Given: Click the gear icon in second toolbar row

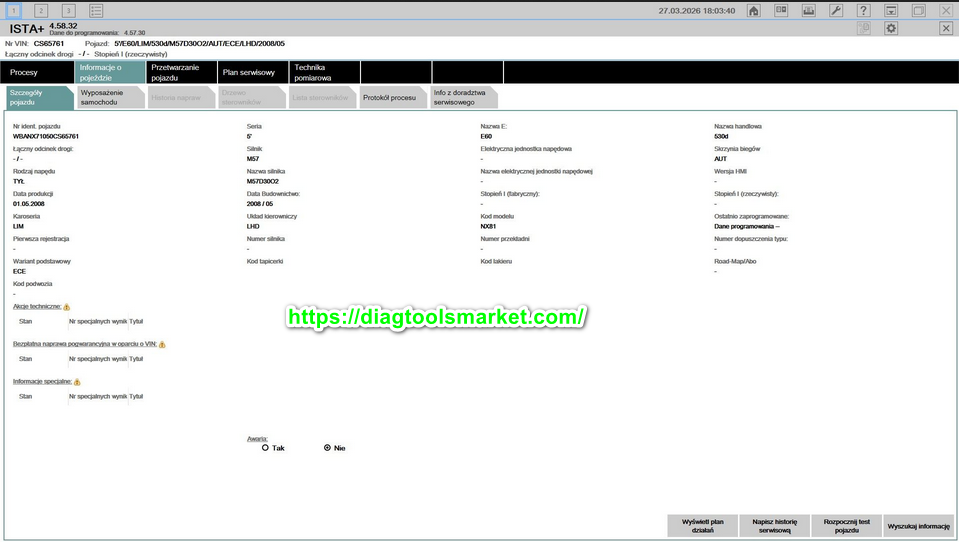Looking at the screenshot, I should coord(891,28).
